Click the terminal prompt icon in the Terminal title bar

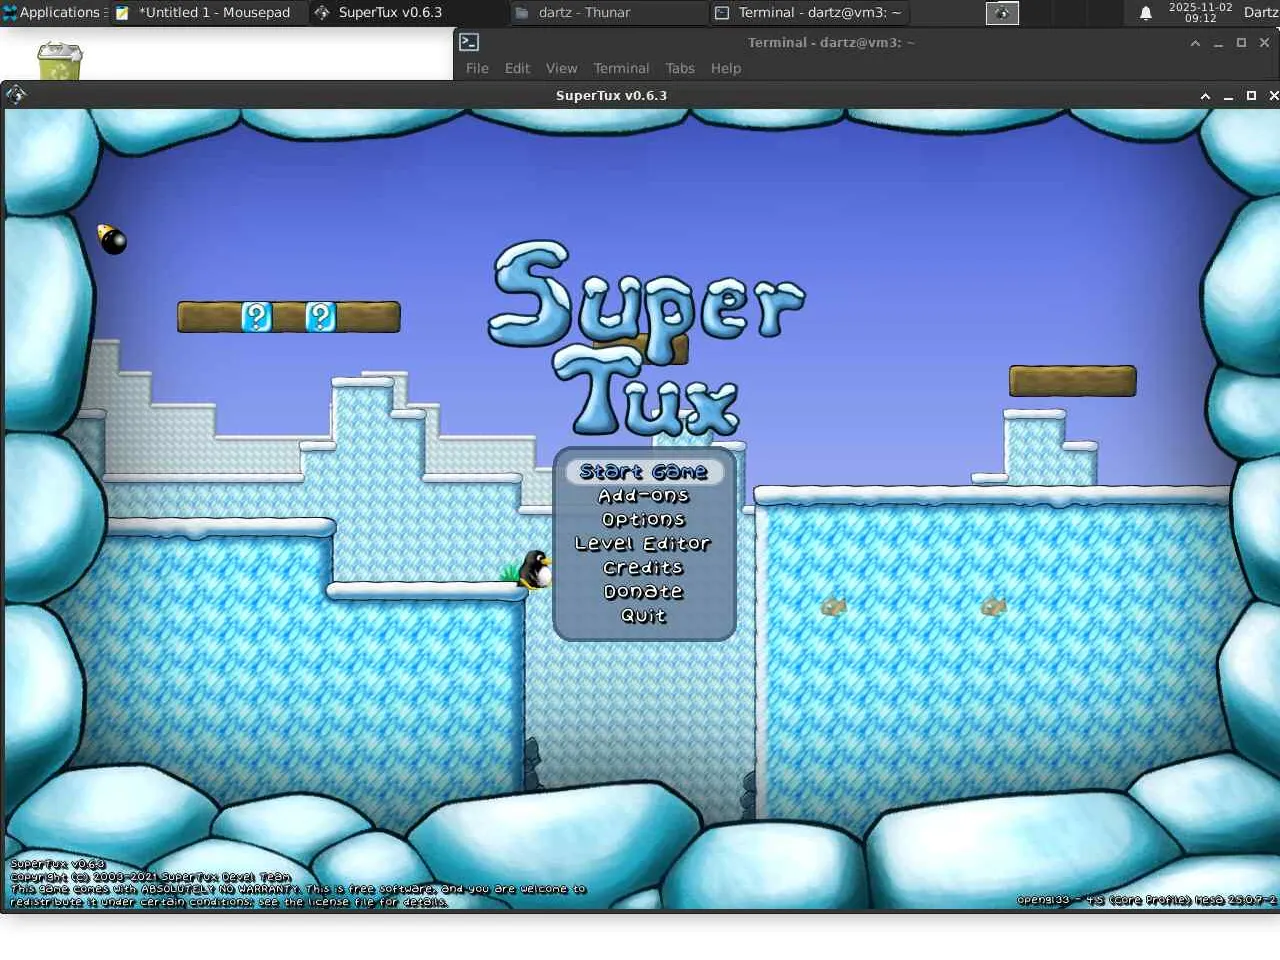point(469,42)
